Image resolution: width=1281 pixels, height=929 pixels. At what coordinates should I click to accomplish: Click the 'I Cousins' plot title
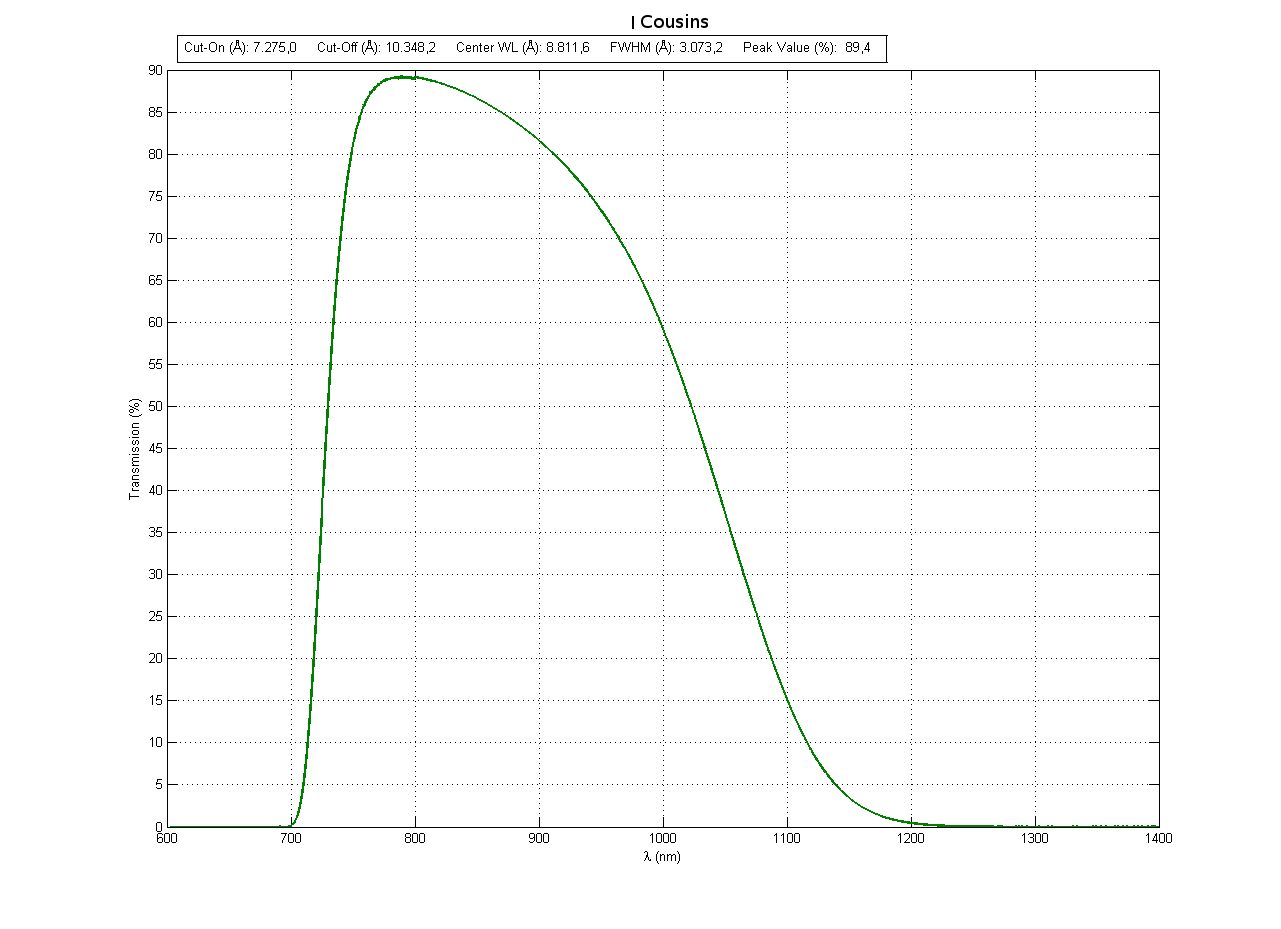(x=669, y=22)
